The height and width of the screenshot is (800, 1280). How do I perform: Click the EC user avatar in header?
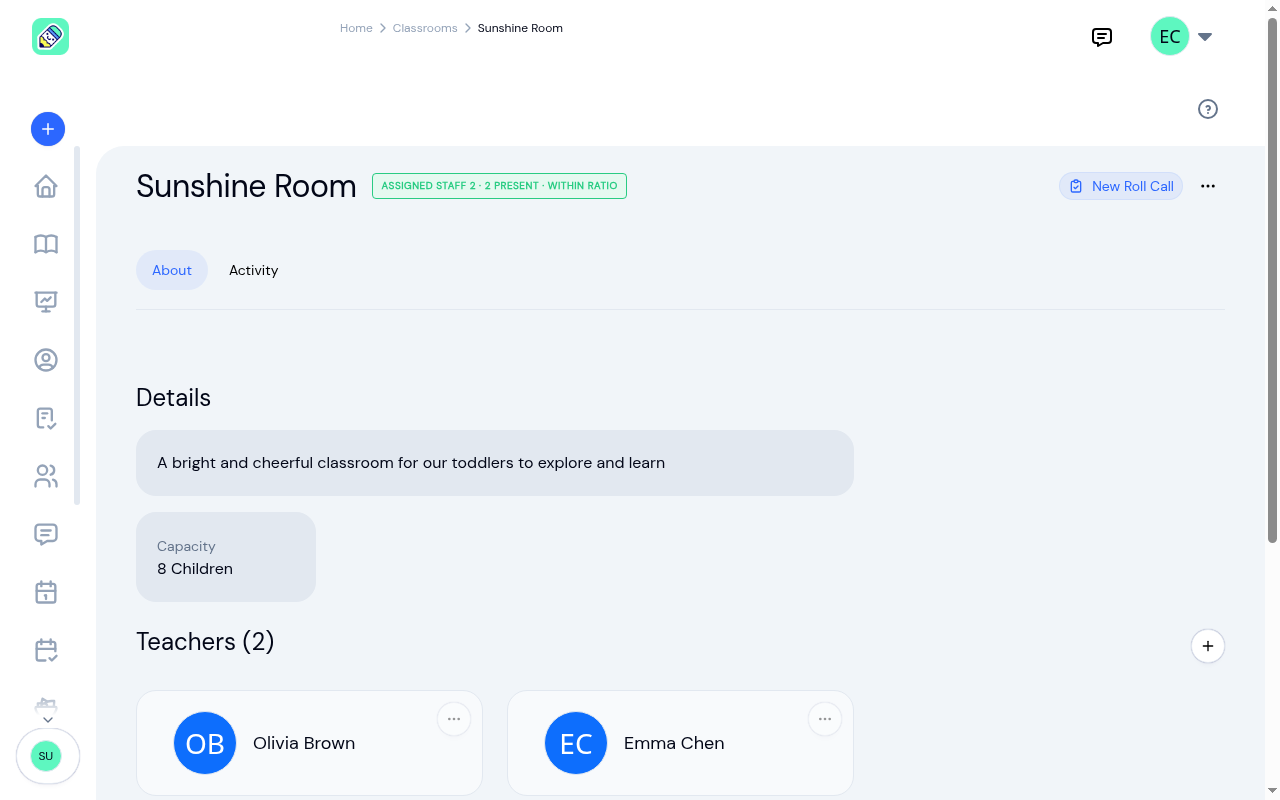pos(1170,37)
